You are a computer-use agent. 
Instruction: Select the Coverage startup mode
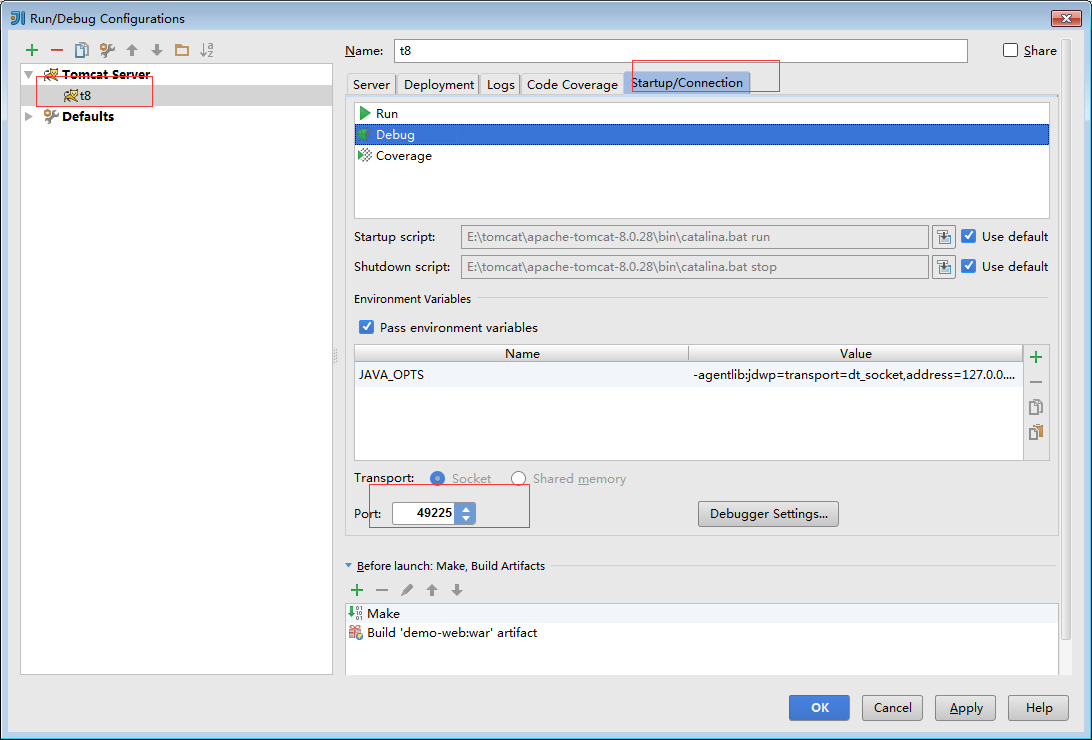[x=701, y=156]
